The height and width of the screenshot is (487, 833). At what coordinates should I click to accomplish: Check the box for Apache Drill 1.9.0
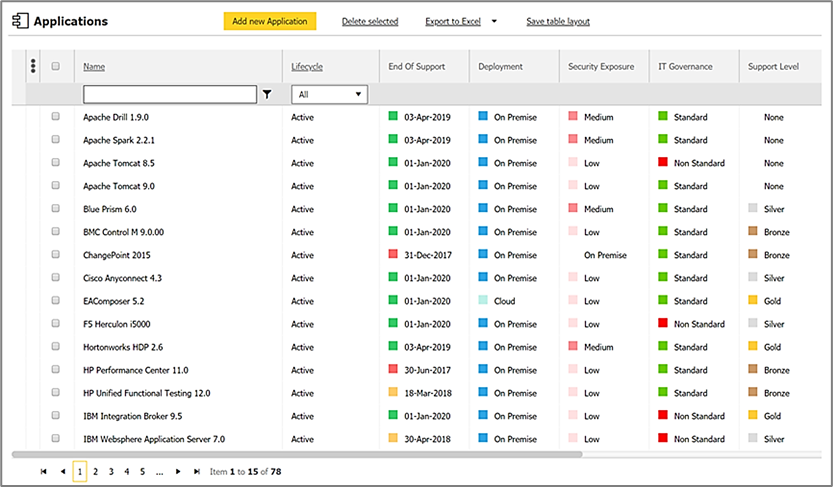pyautogui.click(x=56, y=117)
